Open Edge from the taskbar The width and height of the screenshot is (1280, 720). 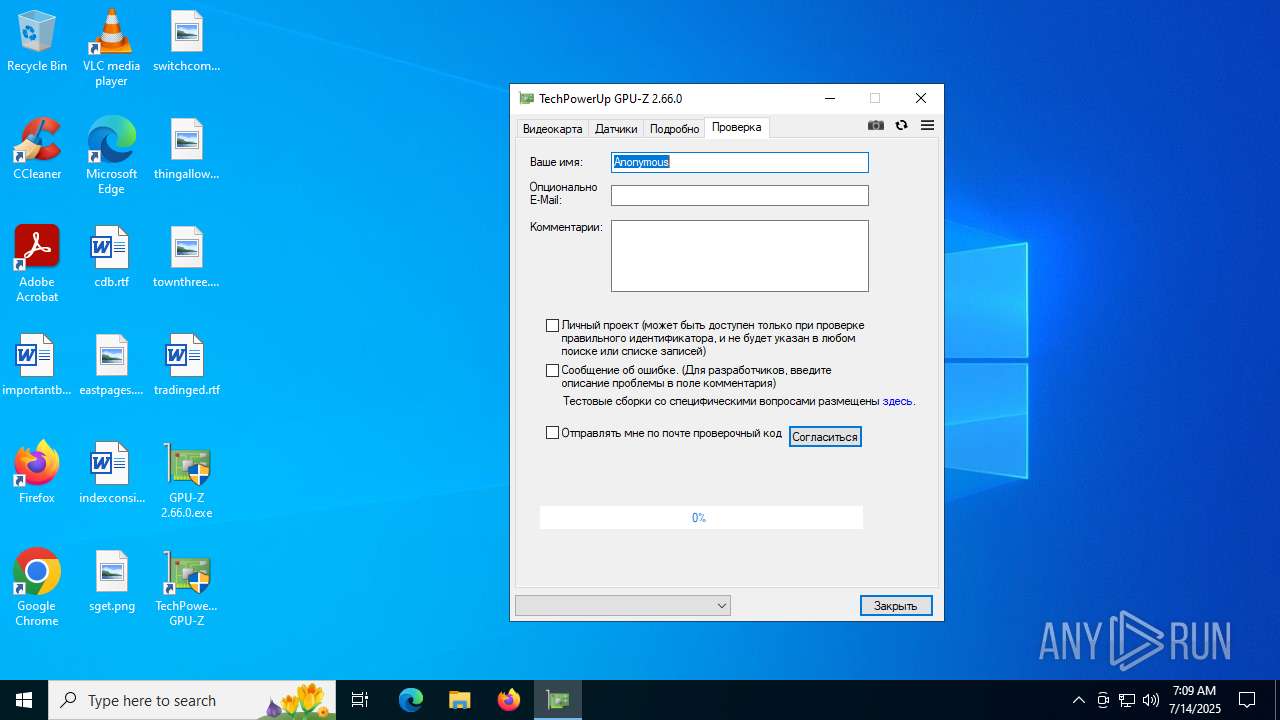click(x=411, y=700)
